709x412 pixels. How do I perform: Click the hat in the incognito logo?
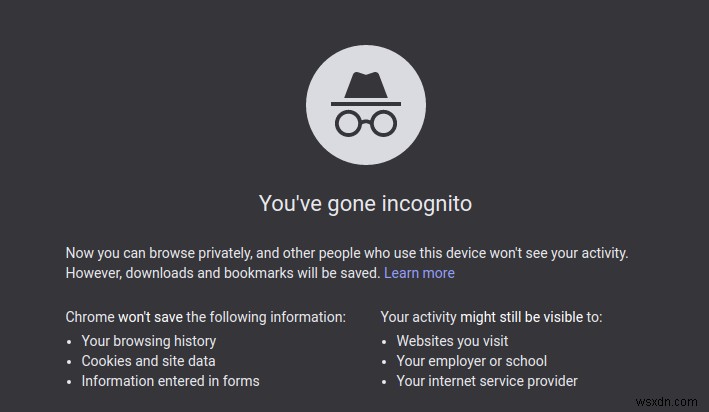[366, 88]
